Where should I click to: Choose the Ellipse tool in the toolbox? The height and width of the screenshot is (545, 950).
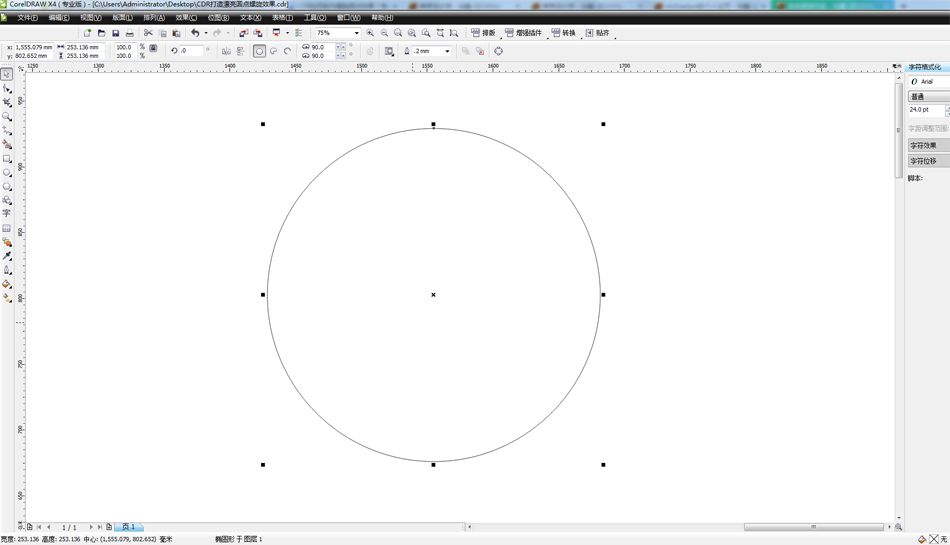tap(7, 173)
